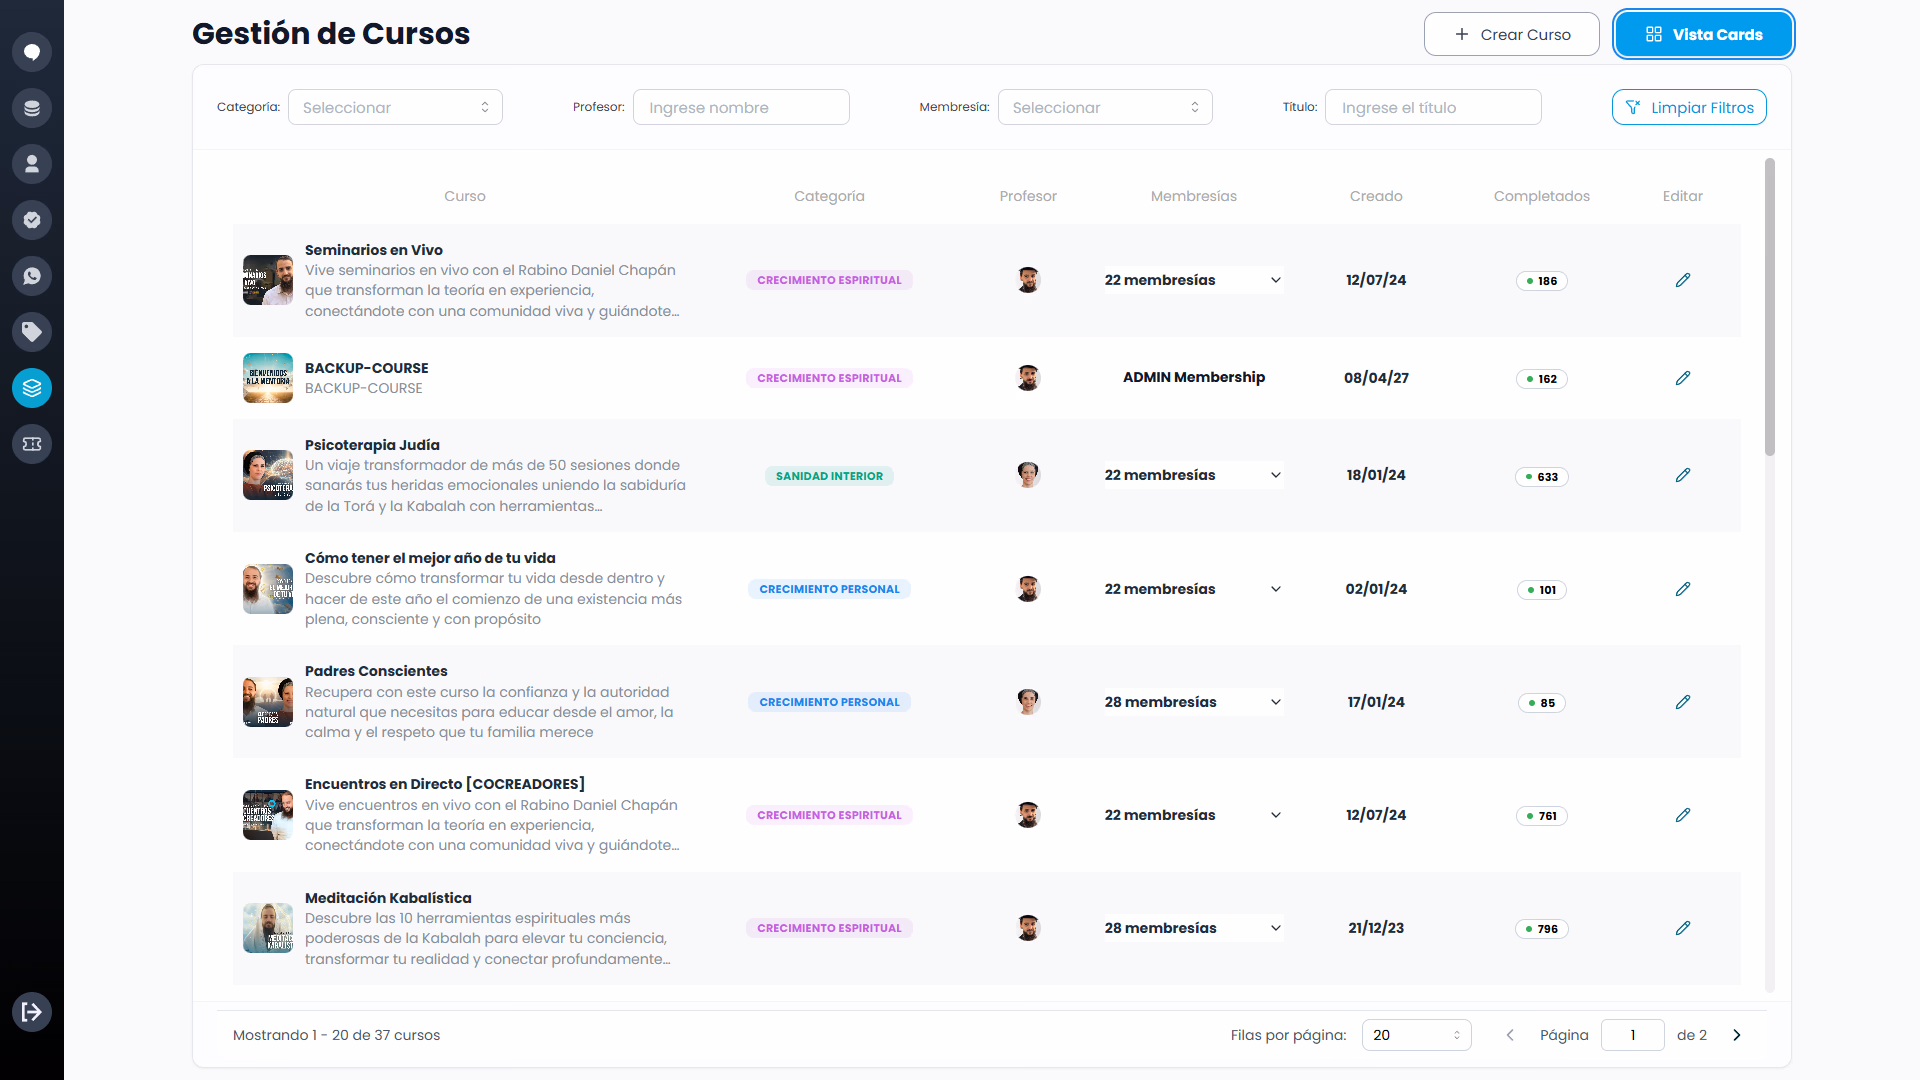Switch to Vista Cards view
Viewport: 1920px width, 1080px height.
pos(1704,34)
